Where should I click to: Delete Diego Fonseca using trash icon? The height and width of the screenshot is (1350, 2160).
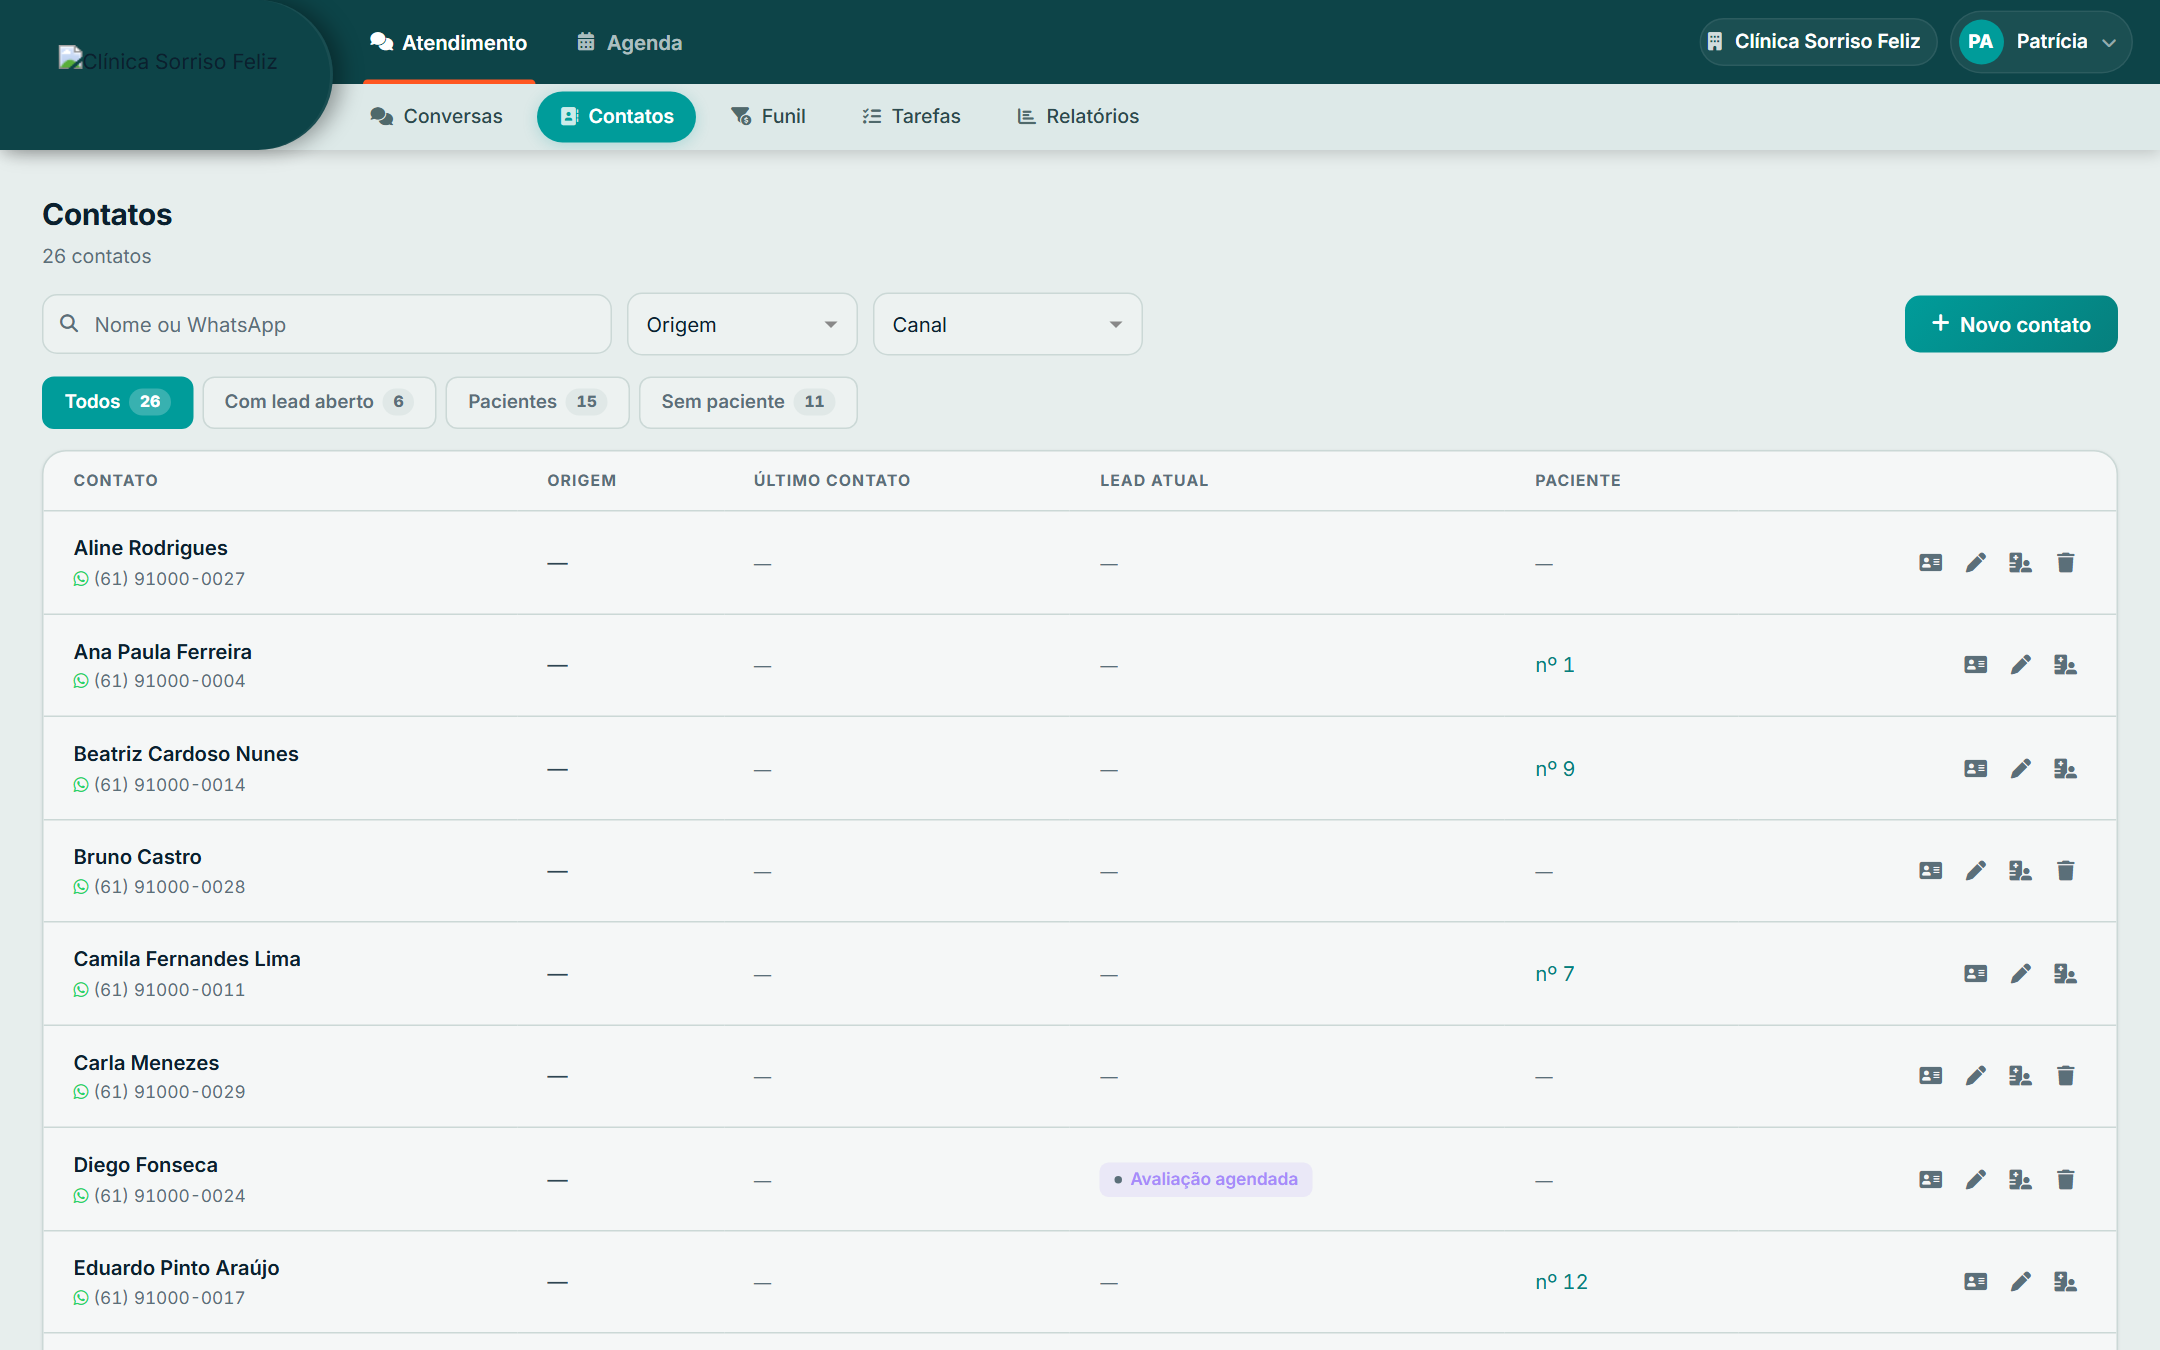[2065, 1180]
